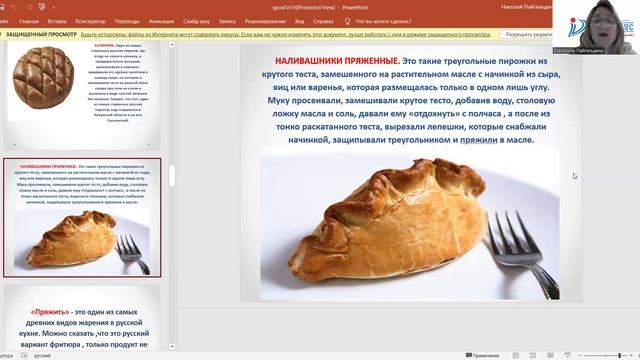Click the slide panel scroll down arrow

172,347
